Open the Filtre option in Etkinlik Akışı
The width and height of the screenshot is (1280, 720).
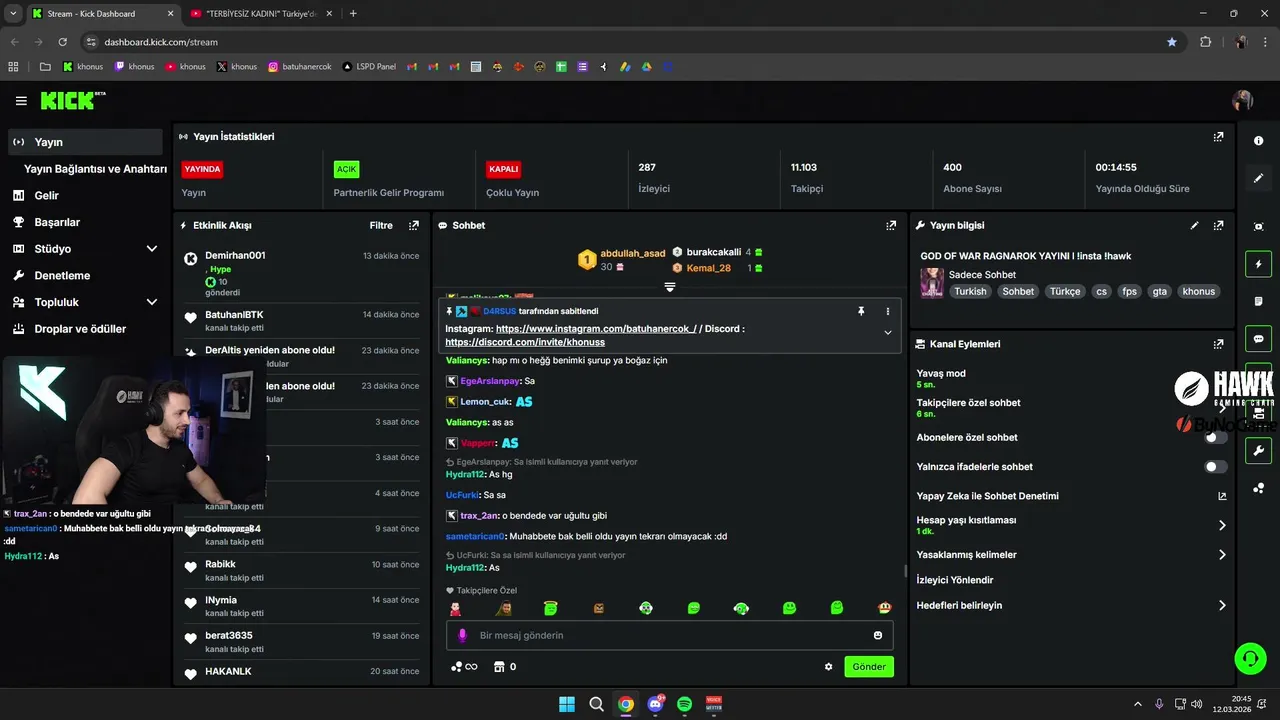(x=381, y=226)
